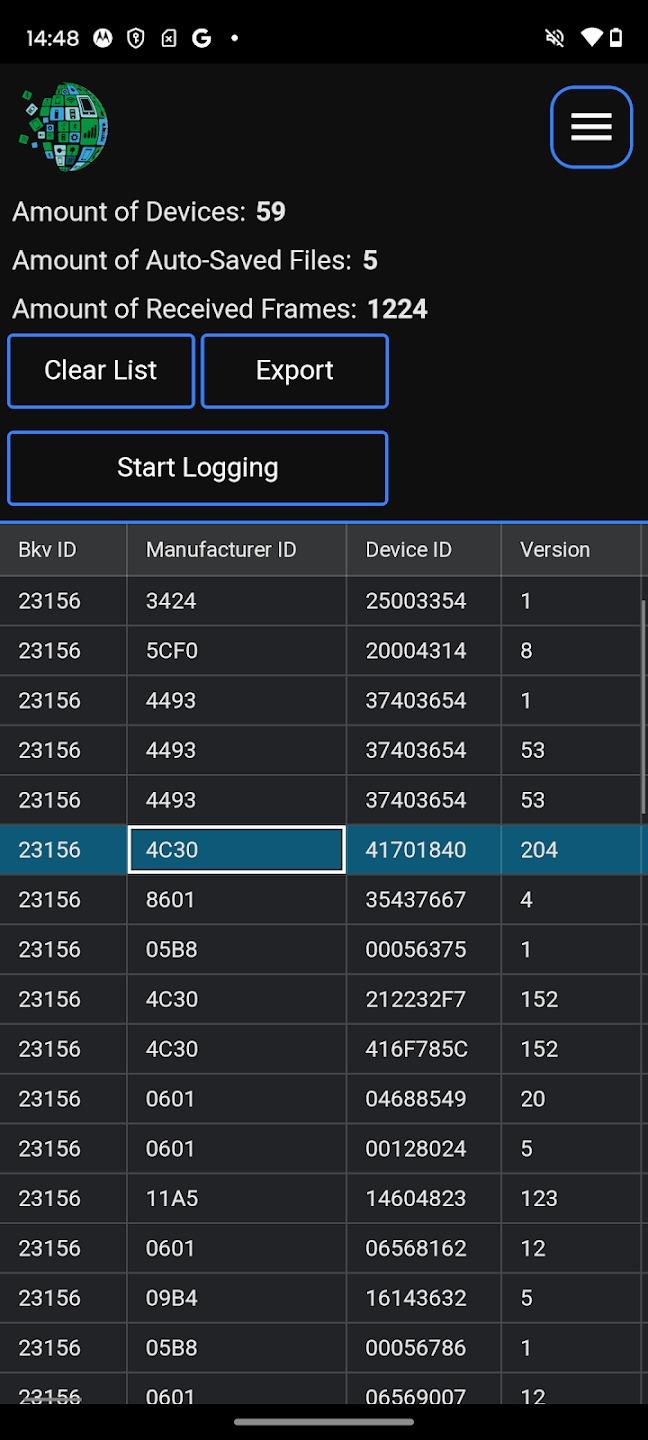
Task: Tap the Motorola icon in status bar
Action: pos(102,38)
